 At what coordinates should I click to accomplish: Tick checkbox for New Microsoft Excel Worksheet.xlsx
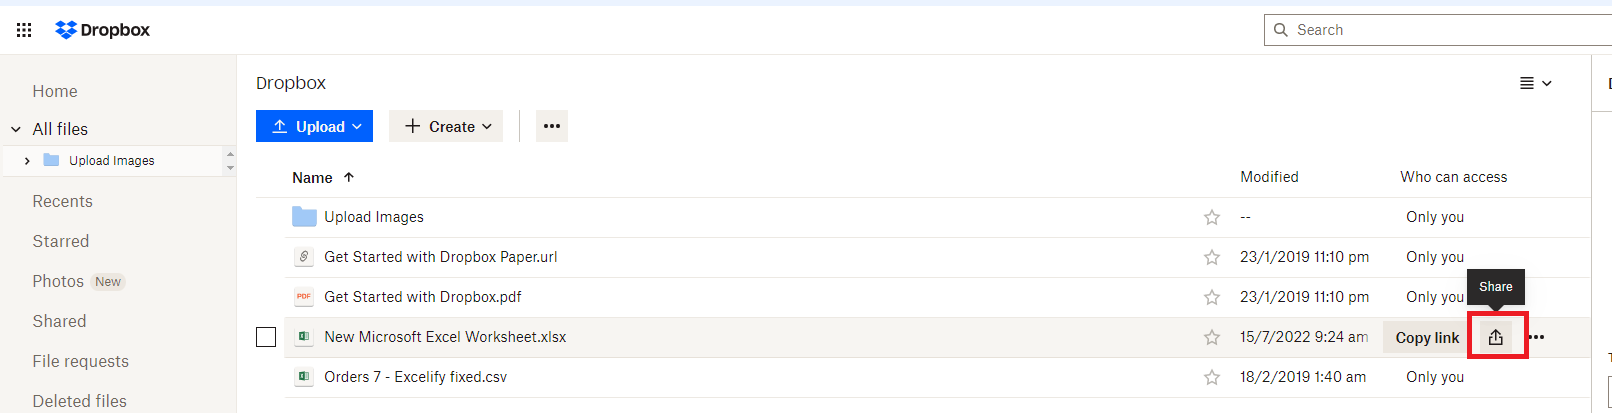[x=266, y=337]
